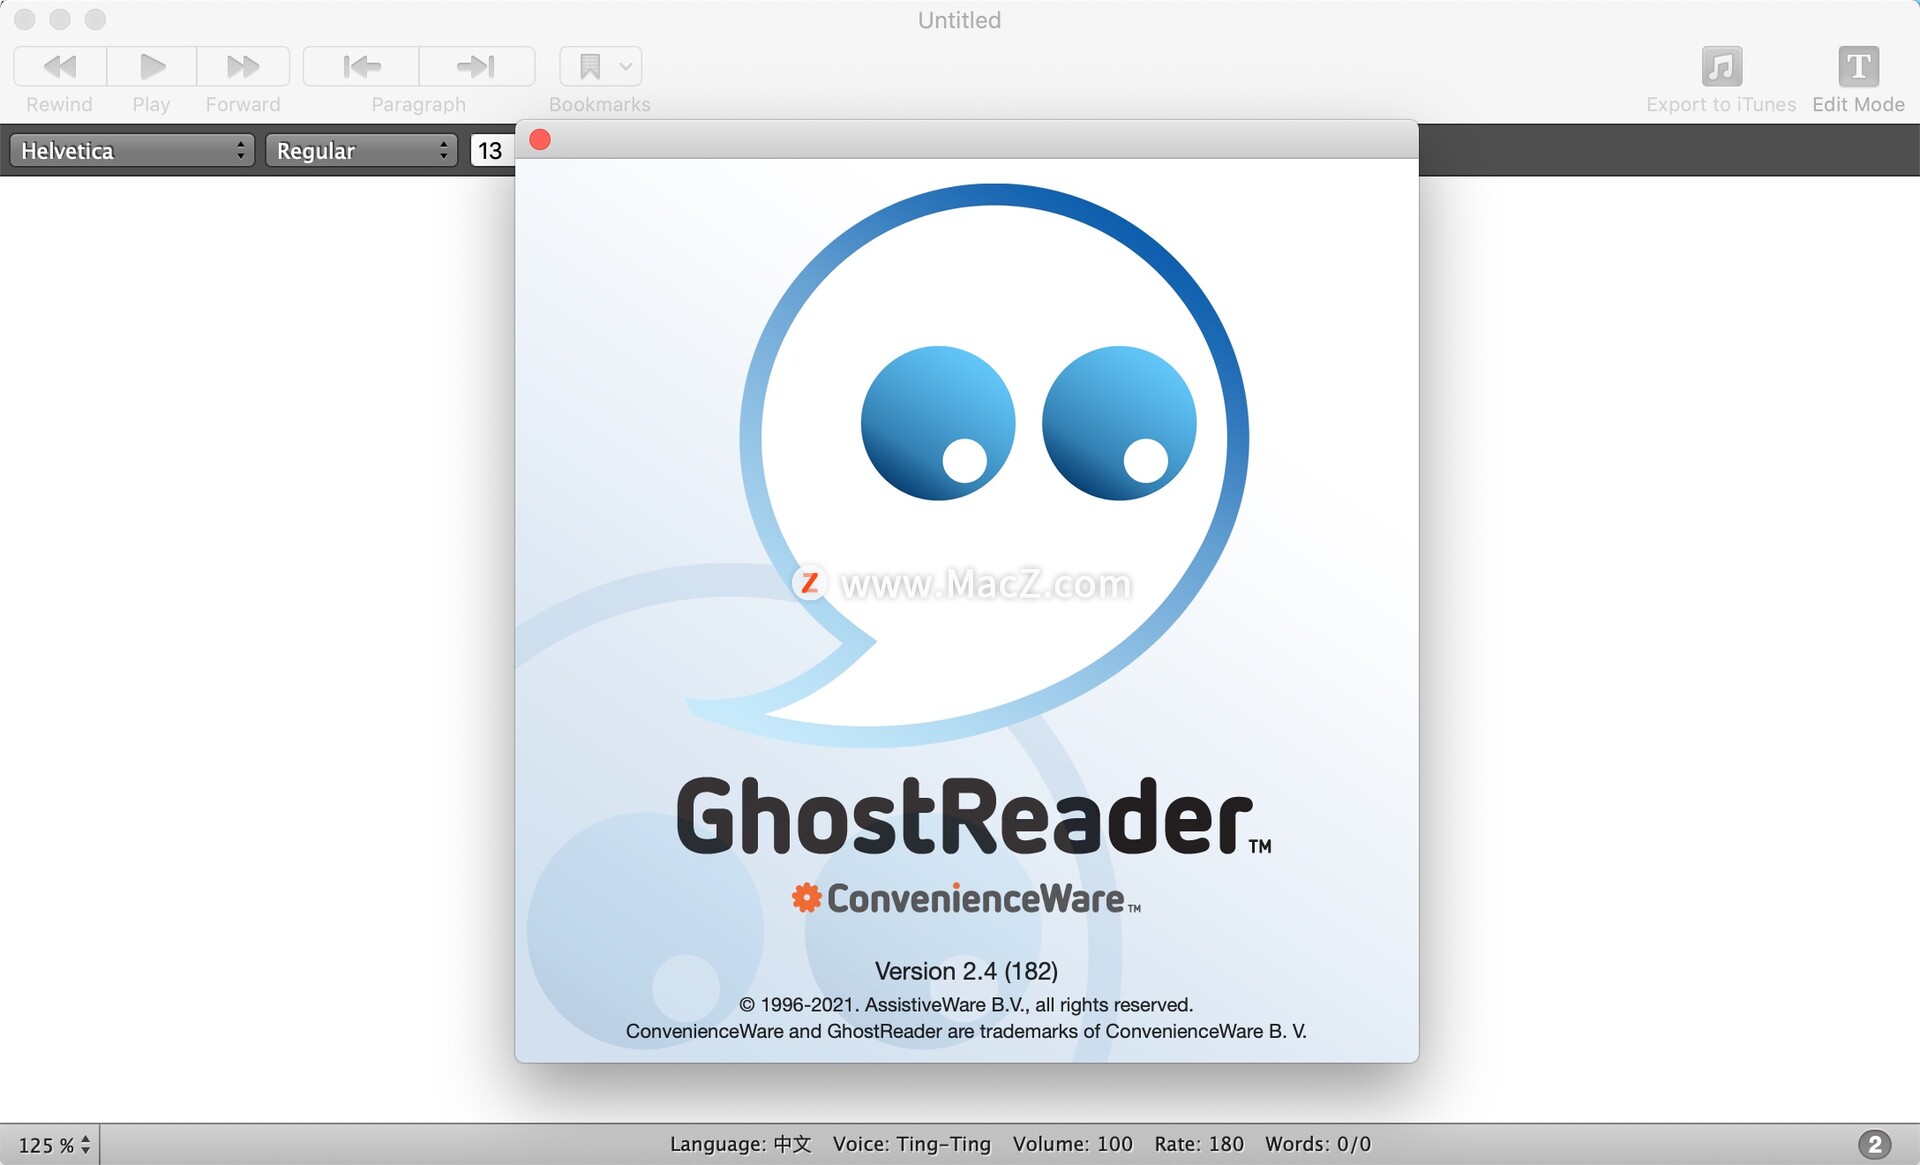Toggle Edit Mode
The width and height of the screenshot is (1920, 1165).
[1857, 67]
